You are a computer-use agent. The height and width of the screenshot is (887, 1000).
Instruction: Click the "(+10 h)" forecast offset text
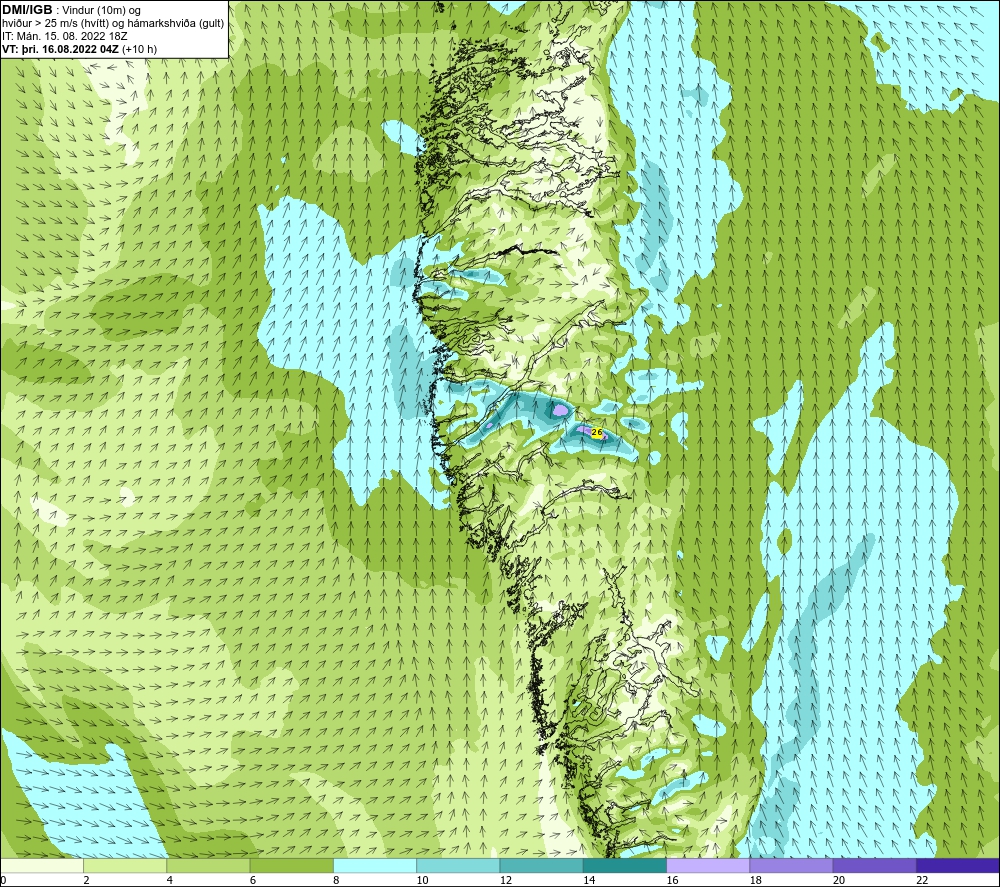coord(139,48)
